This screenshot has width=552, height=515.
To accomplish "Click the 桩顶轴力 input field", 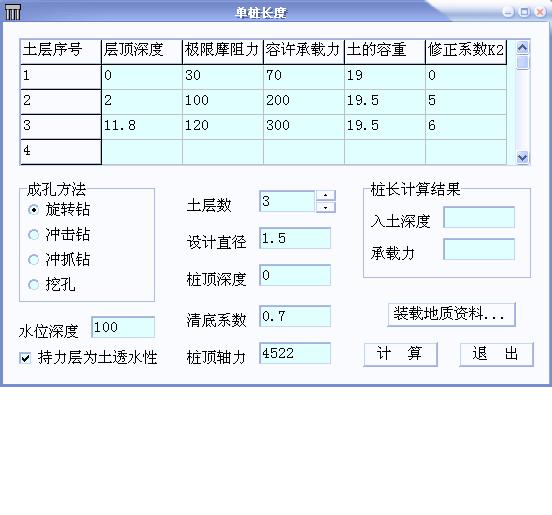I will pos(295,353).
